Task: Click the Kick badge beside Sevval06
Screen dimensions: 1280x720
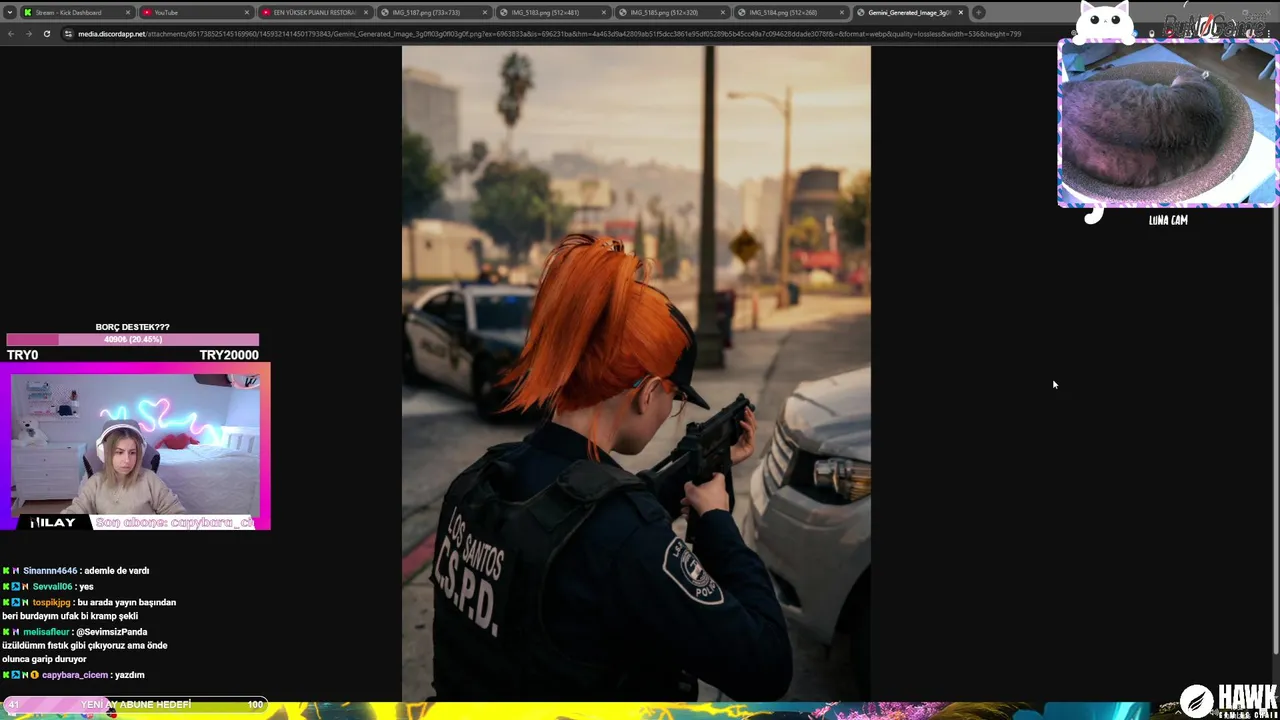Action: click(6, 587)
